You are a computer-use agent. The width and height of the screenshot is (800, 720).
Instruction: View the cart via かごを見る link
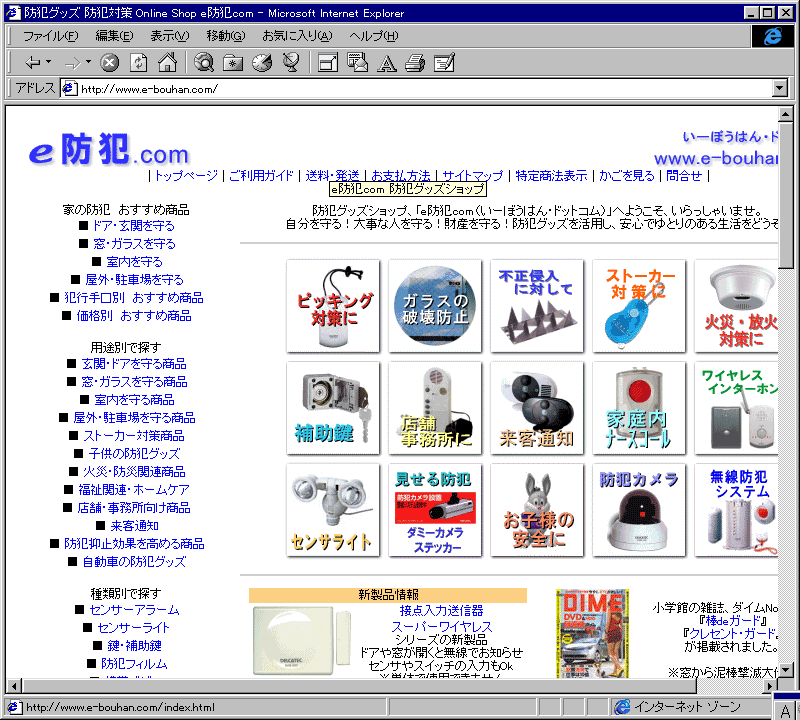(x=627, y=176)
